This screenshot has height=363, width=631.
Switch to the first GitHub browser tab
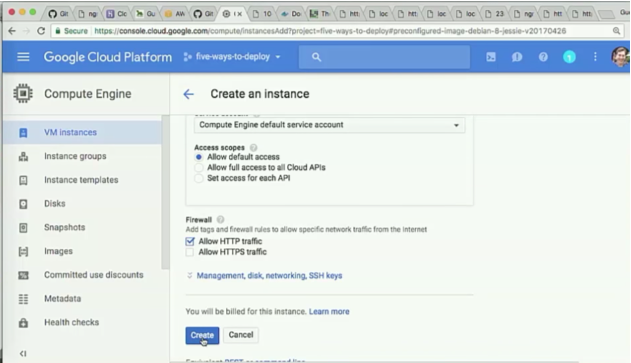[58, 14]
